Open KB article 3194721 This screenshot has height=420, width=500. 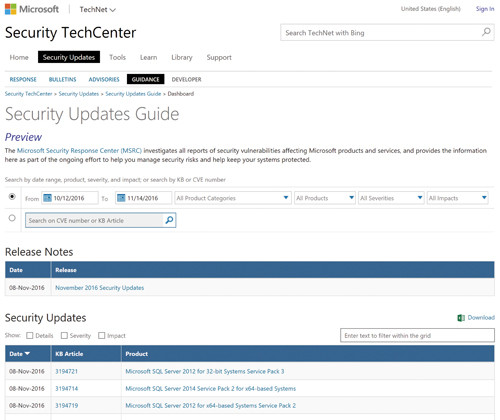click(x=66, y=371)
